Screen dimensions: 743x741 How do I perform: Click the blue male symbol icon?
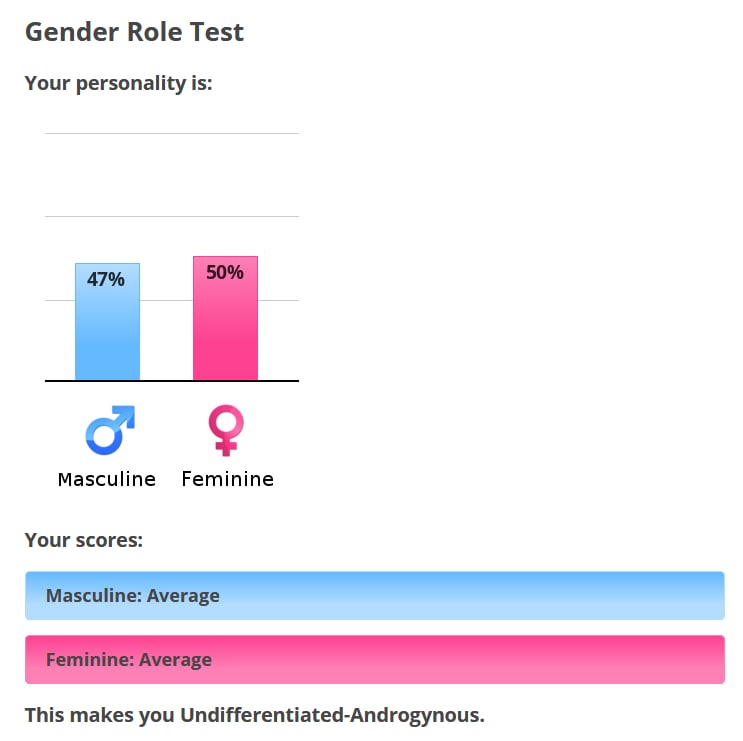(109, 430)
